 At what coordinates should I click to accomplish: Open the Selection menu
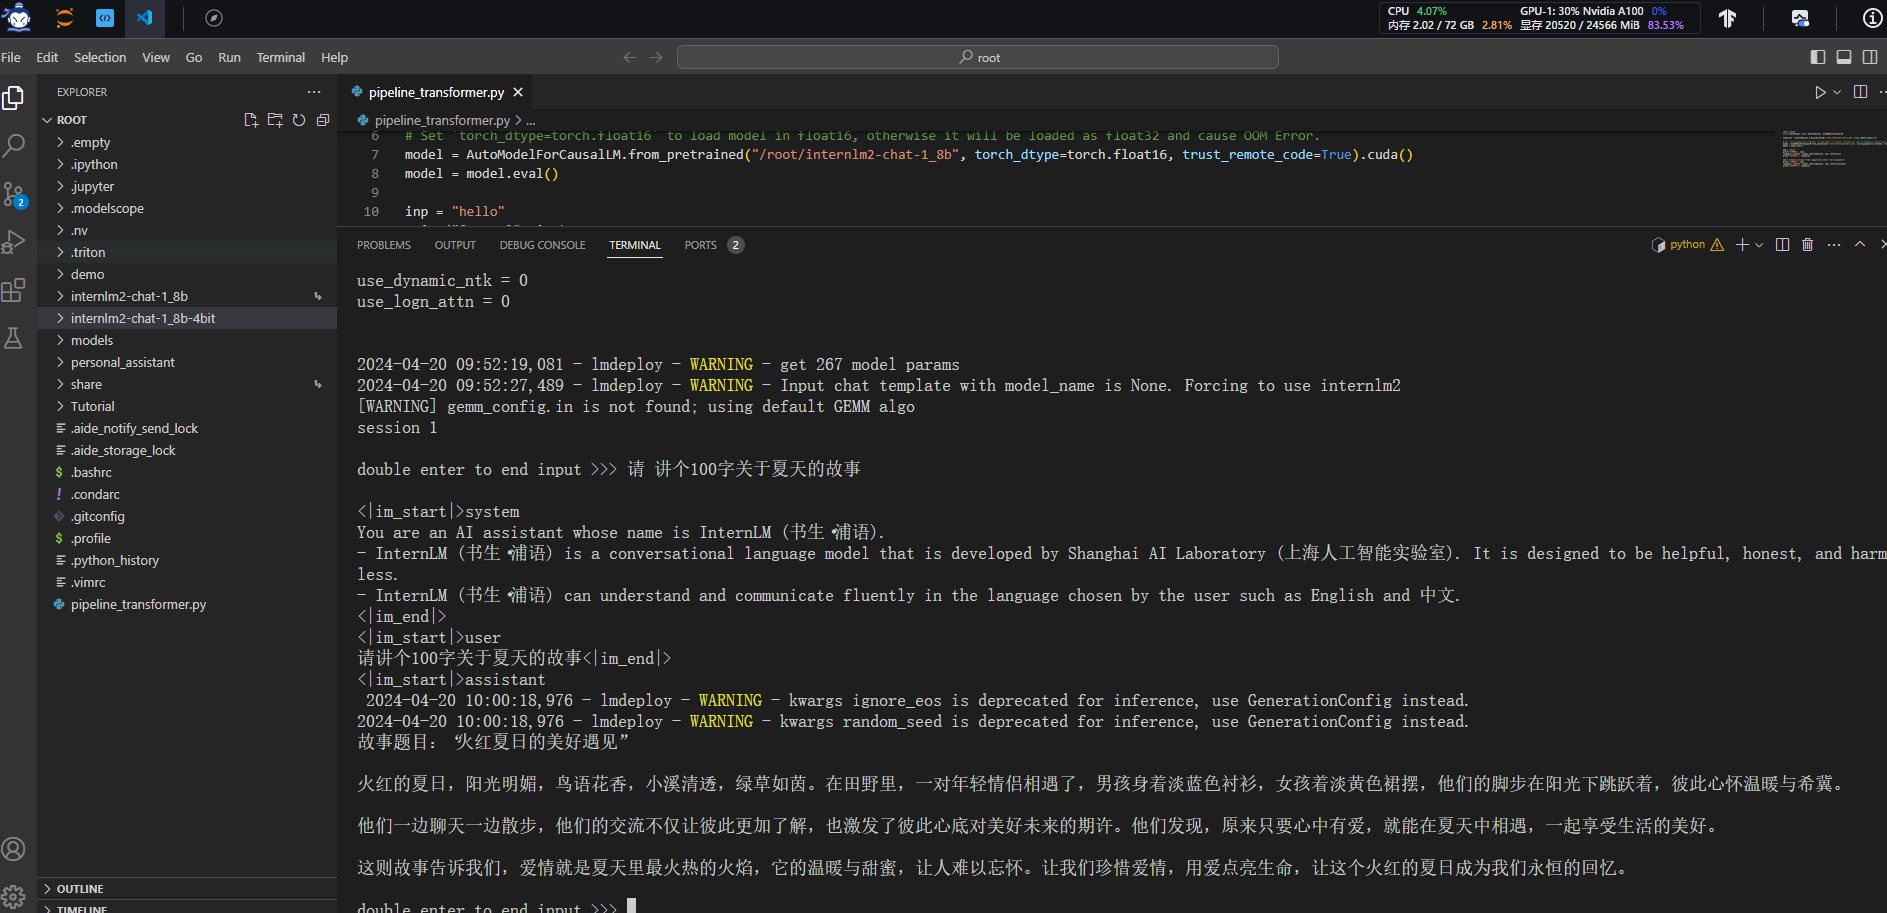pos(100,57)
